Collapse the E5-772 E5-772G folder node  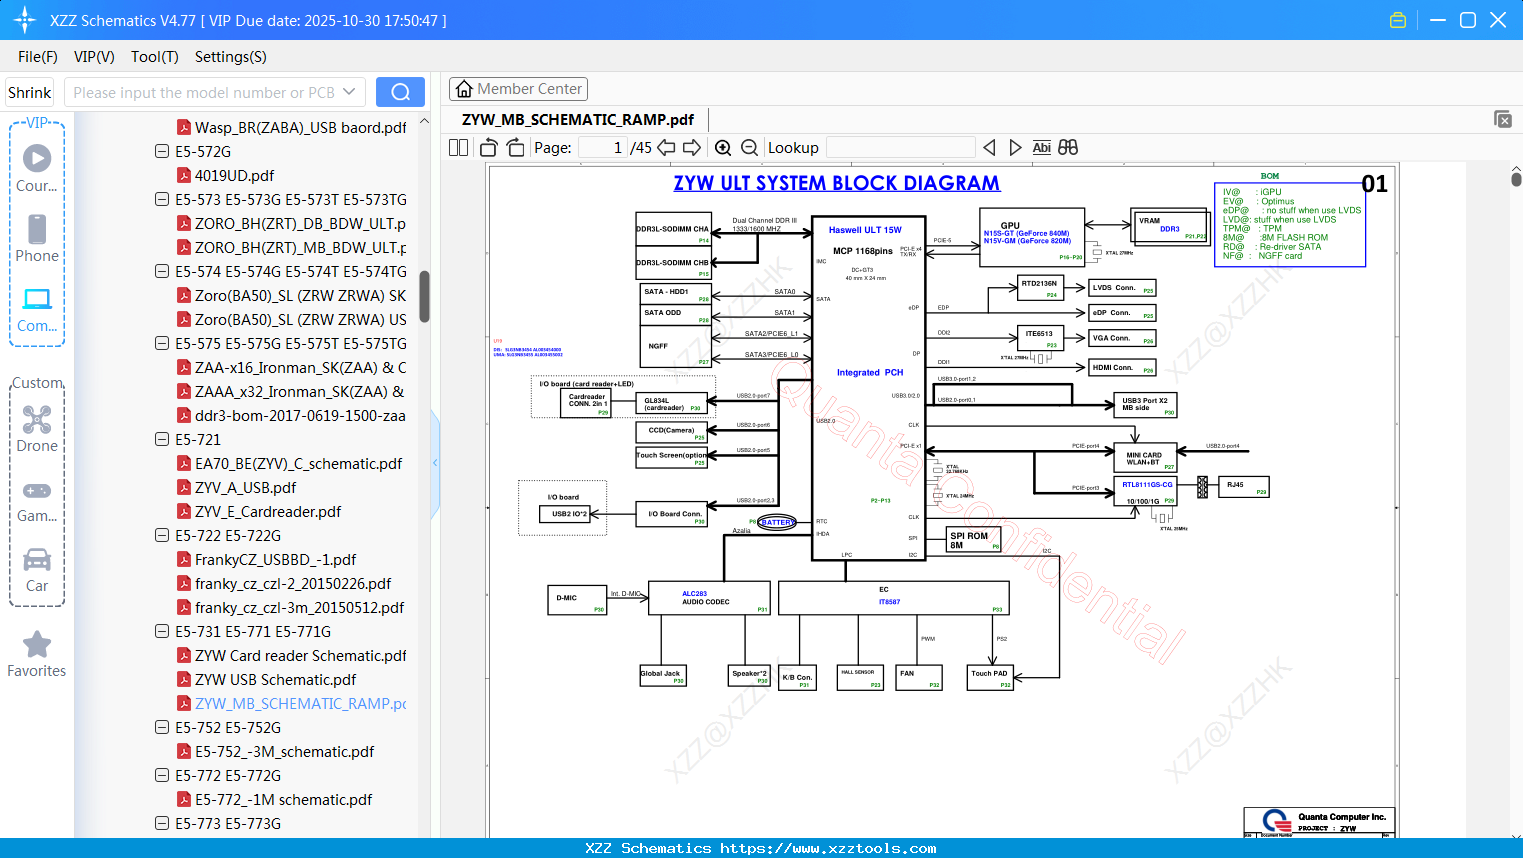coord(162,776)
